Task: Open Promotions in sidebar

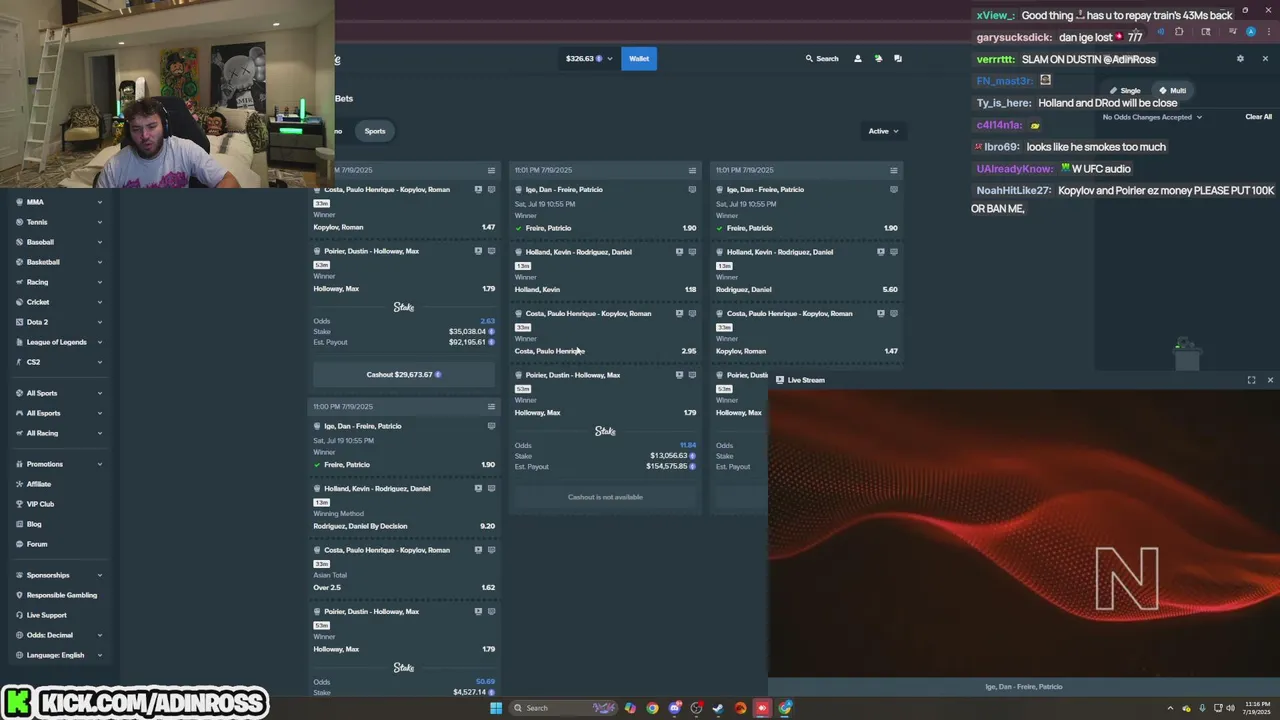Action: pyautogui.click(x=59, y=464)
